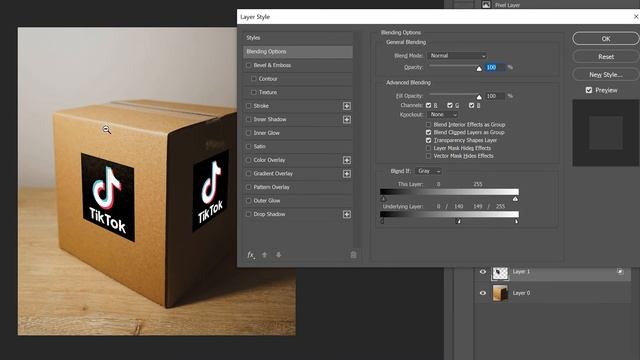Check Layer Mask Hides Effects
Image resolution: width=640 pixels, height=360 pixels.
[428, 148]
